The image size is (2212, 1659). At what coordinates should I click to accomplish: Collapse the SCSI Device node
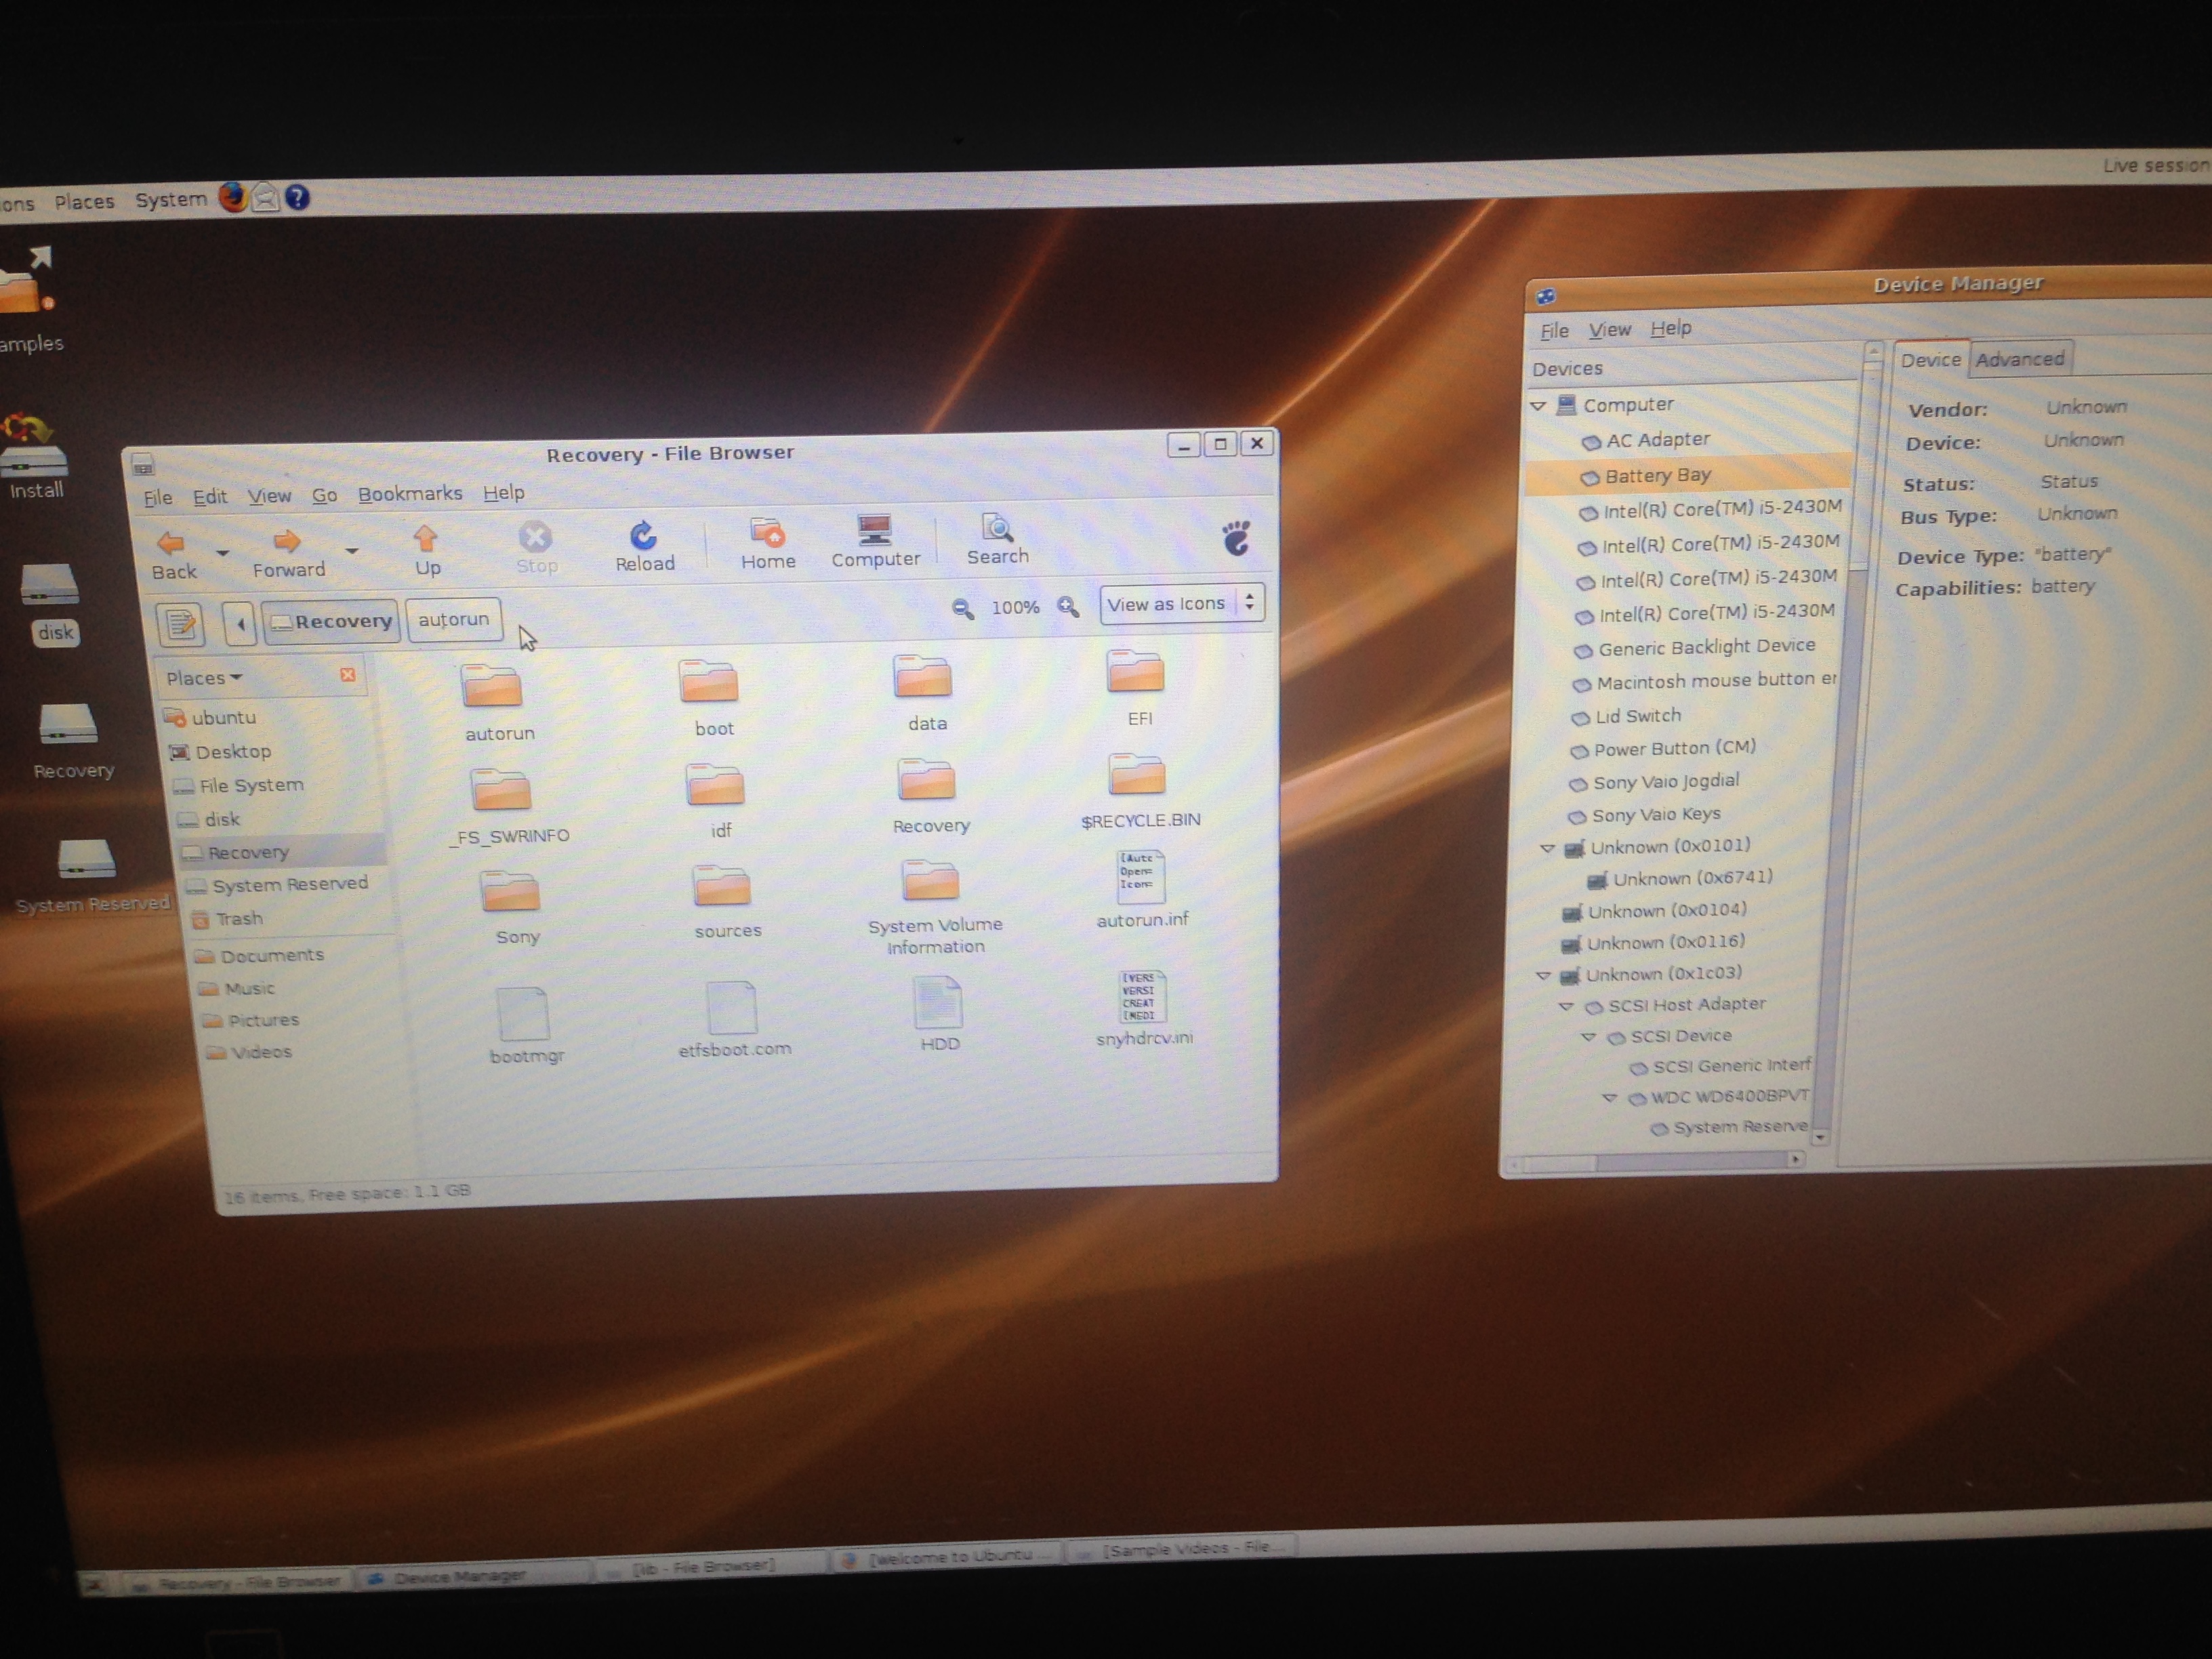pyautogui.click(x=1588, y=1038)
